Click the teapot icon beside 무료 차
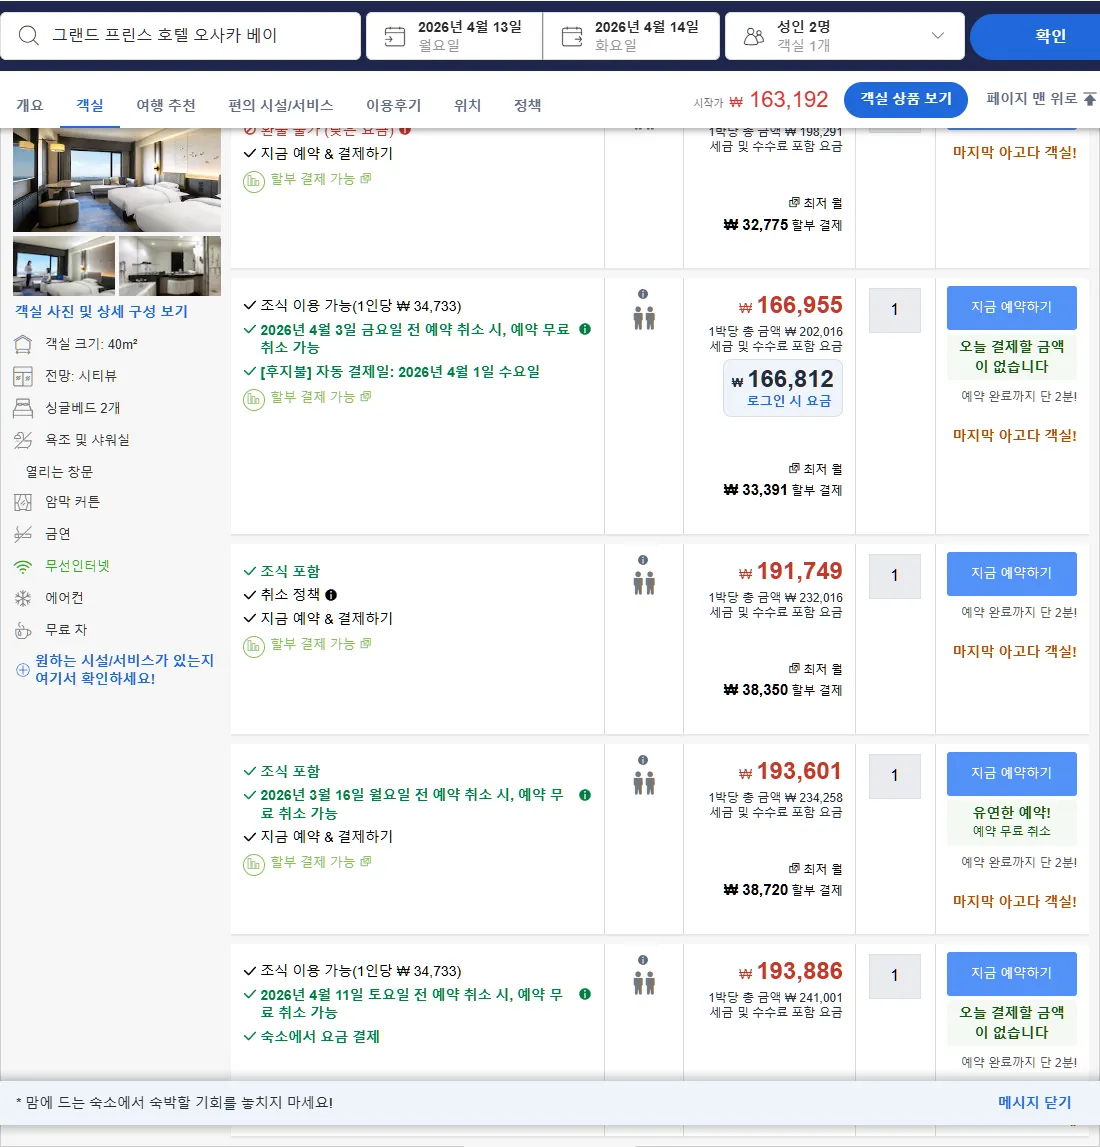 click(x=23, y=630)
